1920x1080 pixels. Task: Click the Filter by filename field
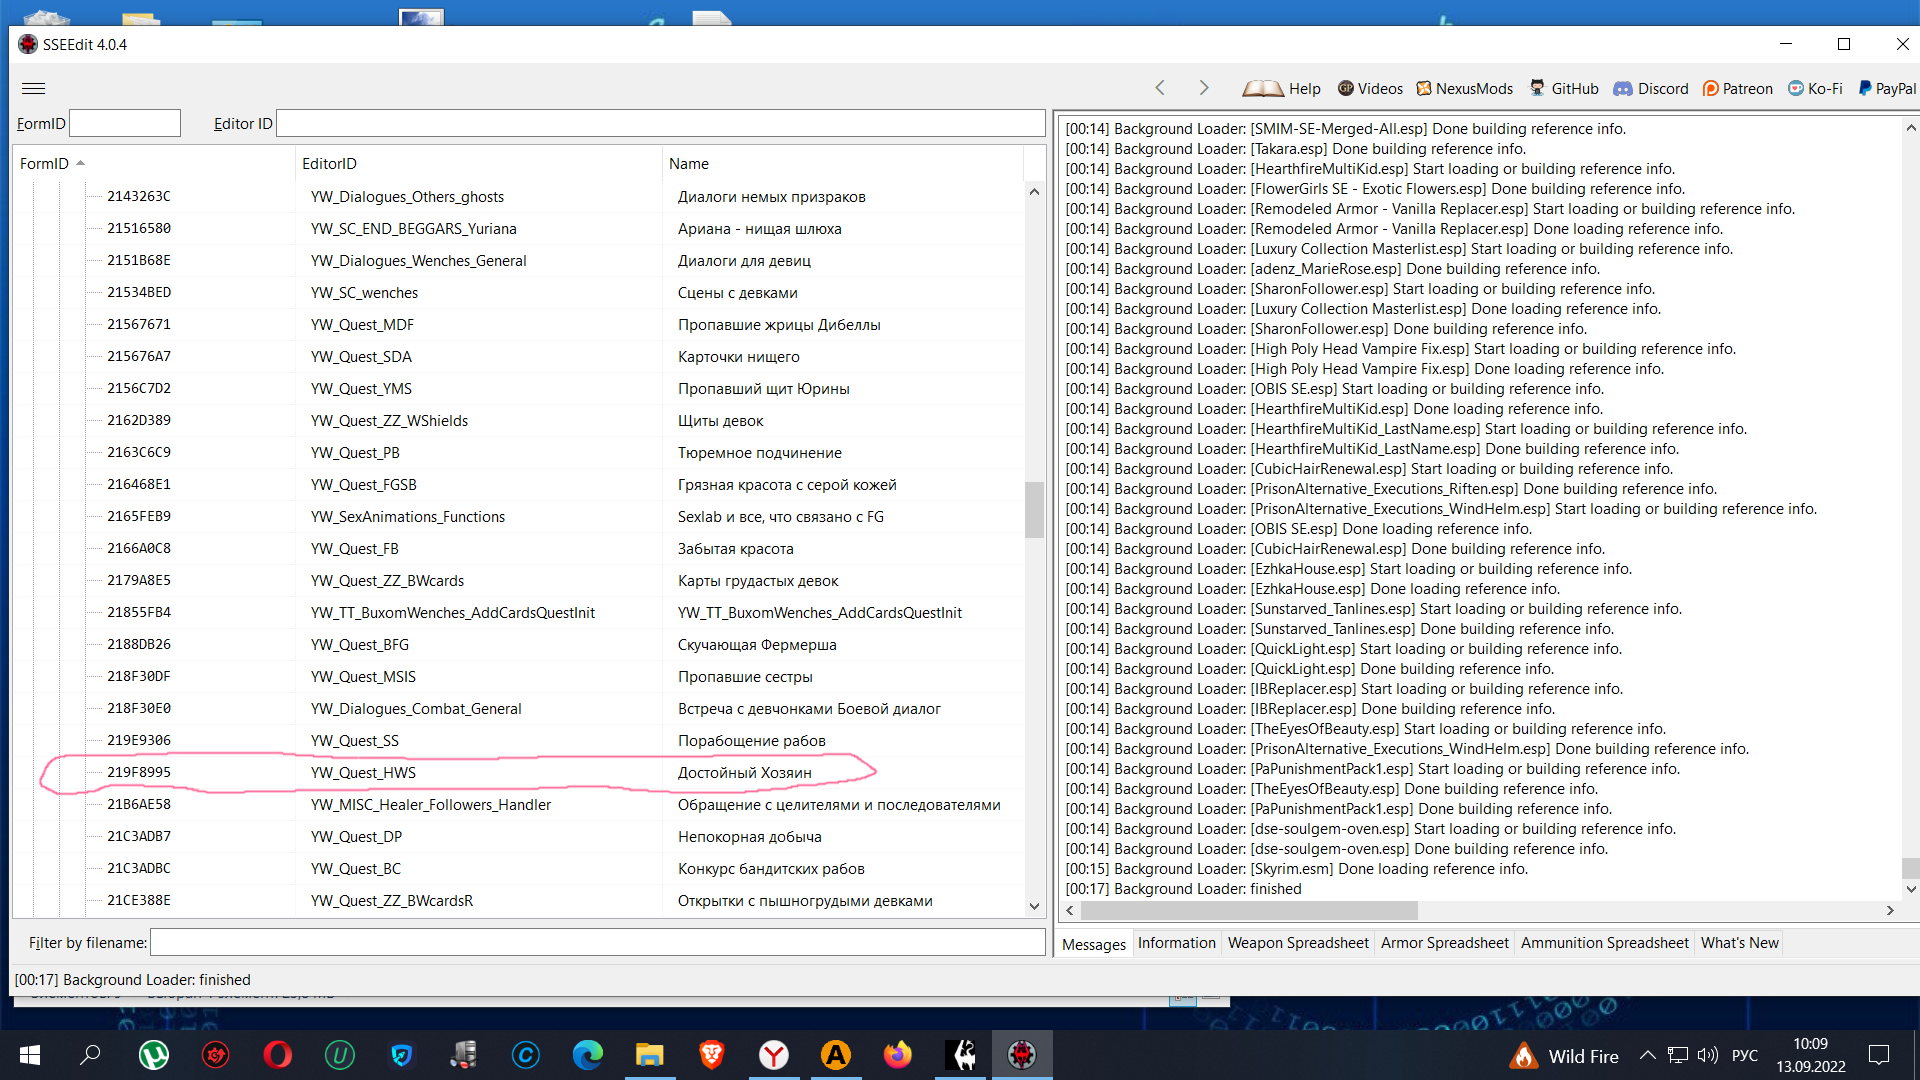597,943
